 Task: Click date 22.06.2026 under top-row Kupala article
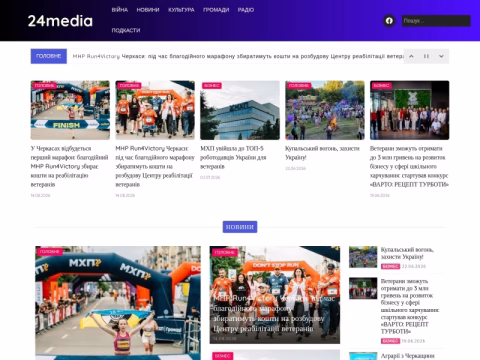pos(295,168)
